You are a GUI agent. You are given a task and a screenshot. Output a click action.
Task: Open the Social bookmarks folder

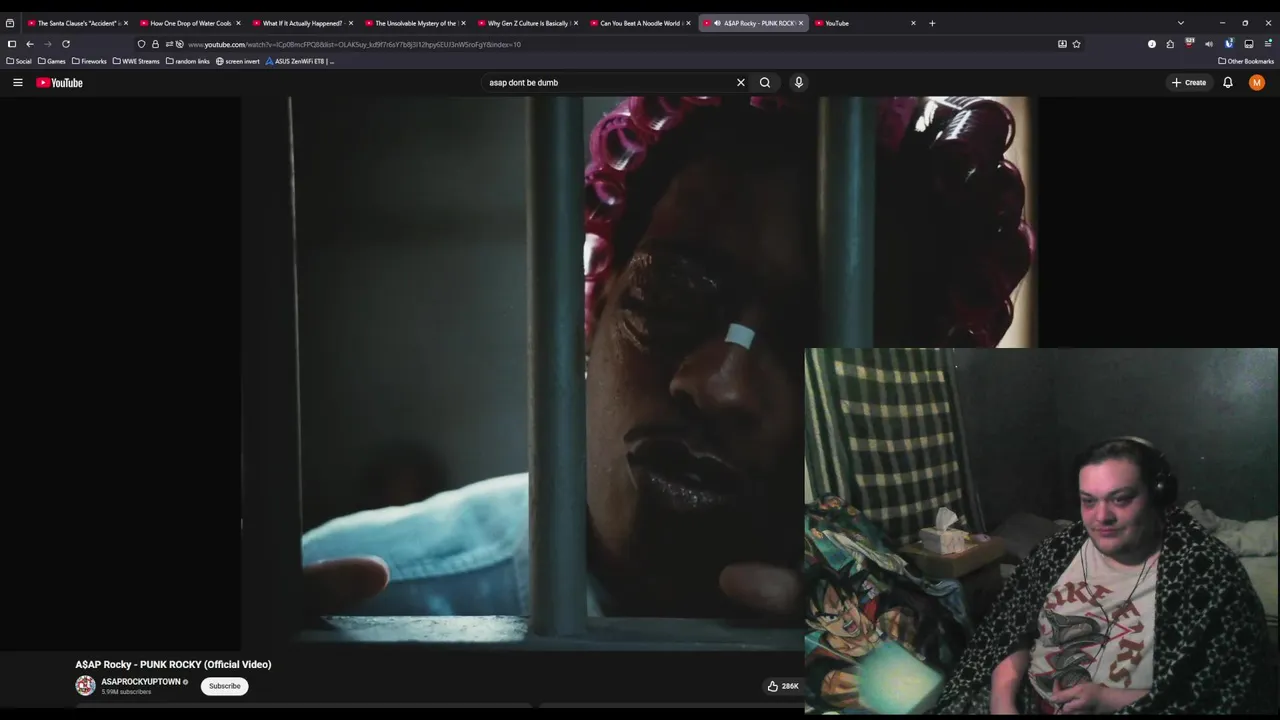click(x=19, y=61)
